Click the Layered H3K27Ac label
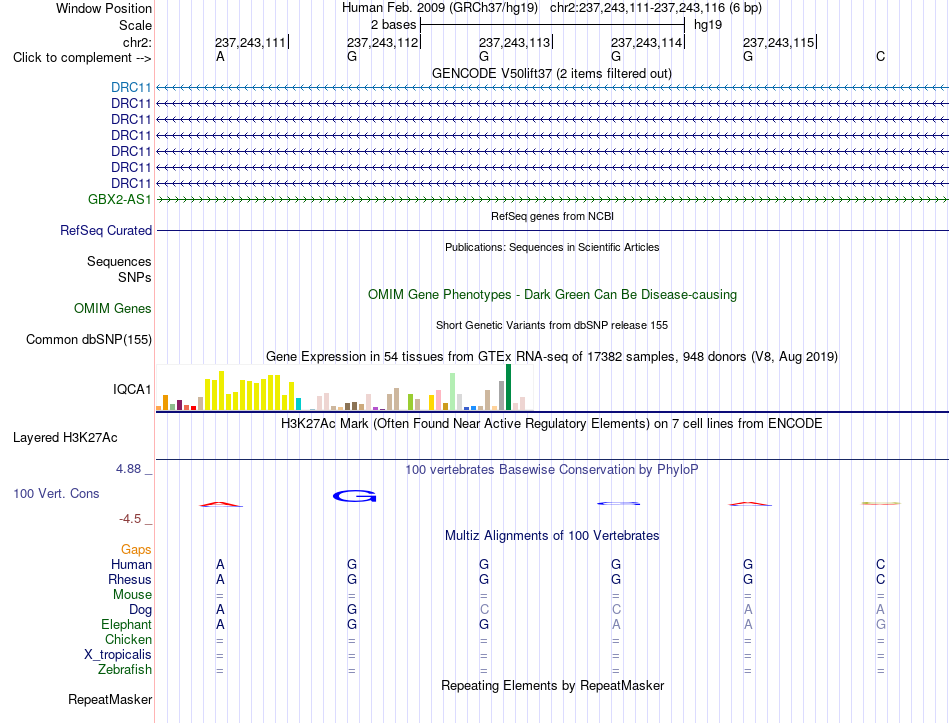 pyautogui.click(x=65, y=438)
